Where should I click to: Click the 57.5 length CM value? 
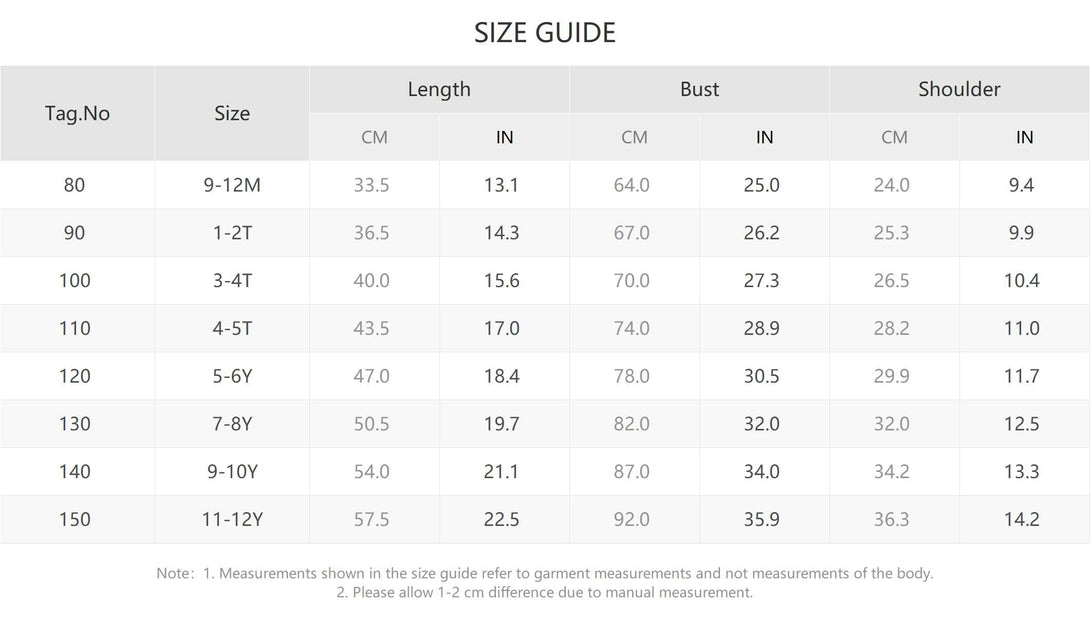372,520
